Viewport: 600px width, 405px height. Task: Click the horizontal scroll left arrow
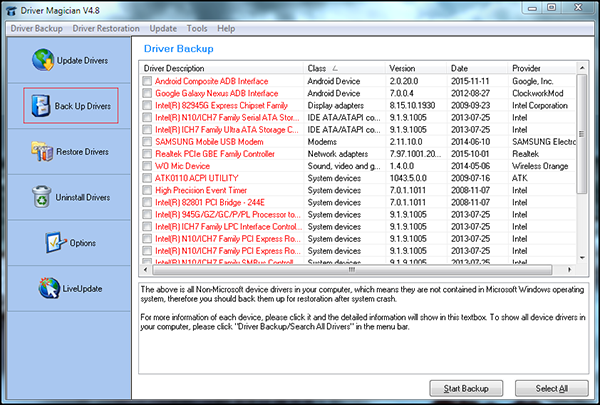(x=145, y=270)
